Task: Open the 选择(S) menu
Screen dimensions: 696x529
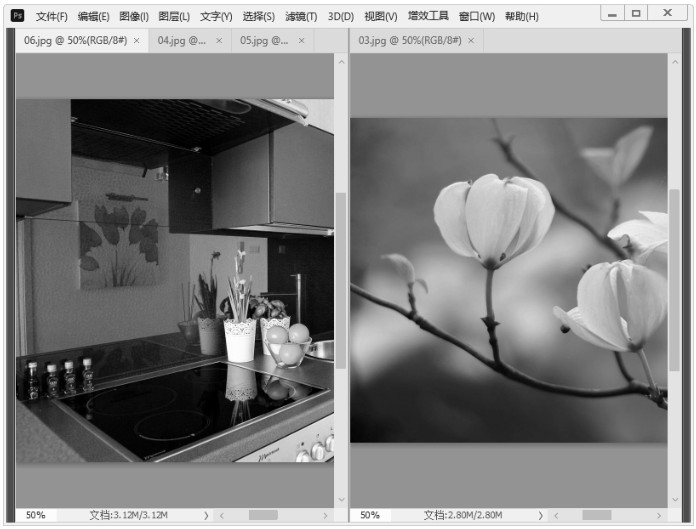Action: pyautogui.click(x=258, y=17)
